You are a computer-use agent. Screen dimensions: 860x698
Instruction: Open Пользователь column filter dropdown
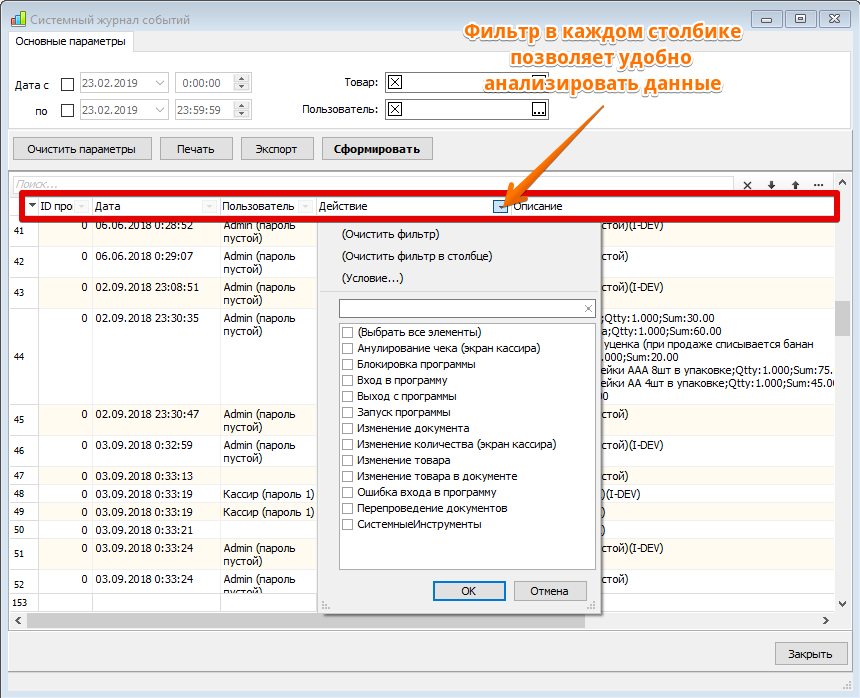pyautogui.click(x=306, y=207)
